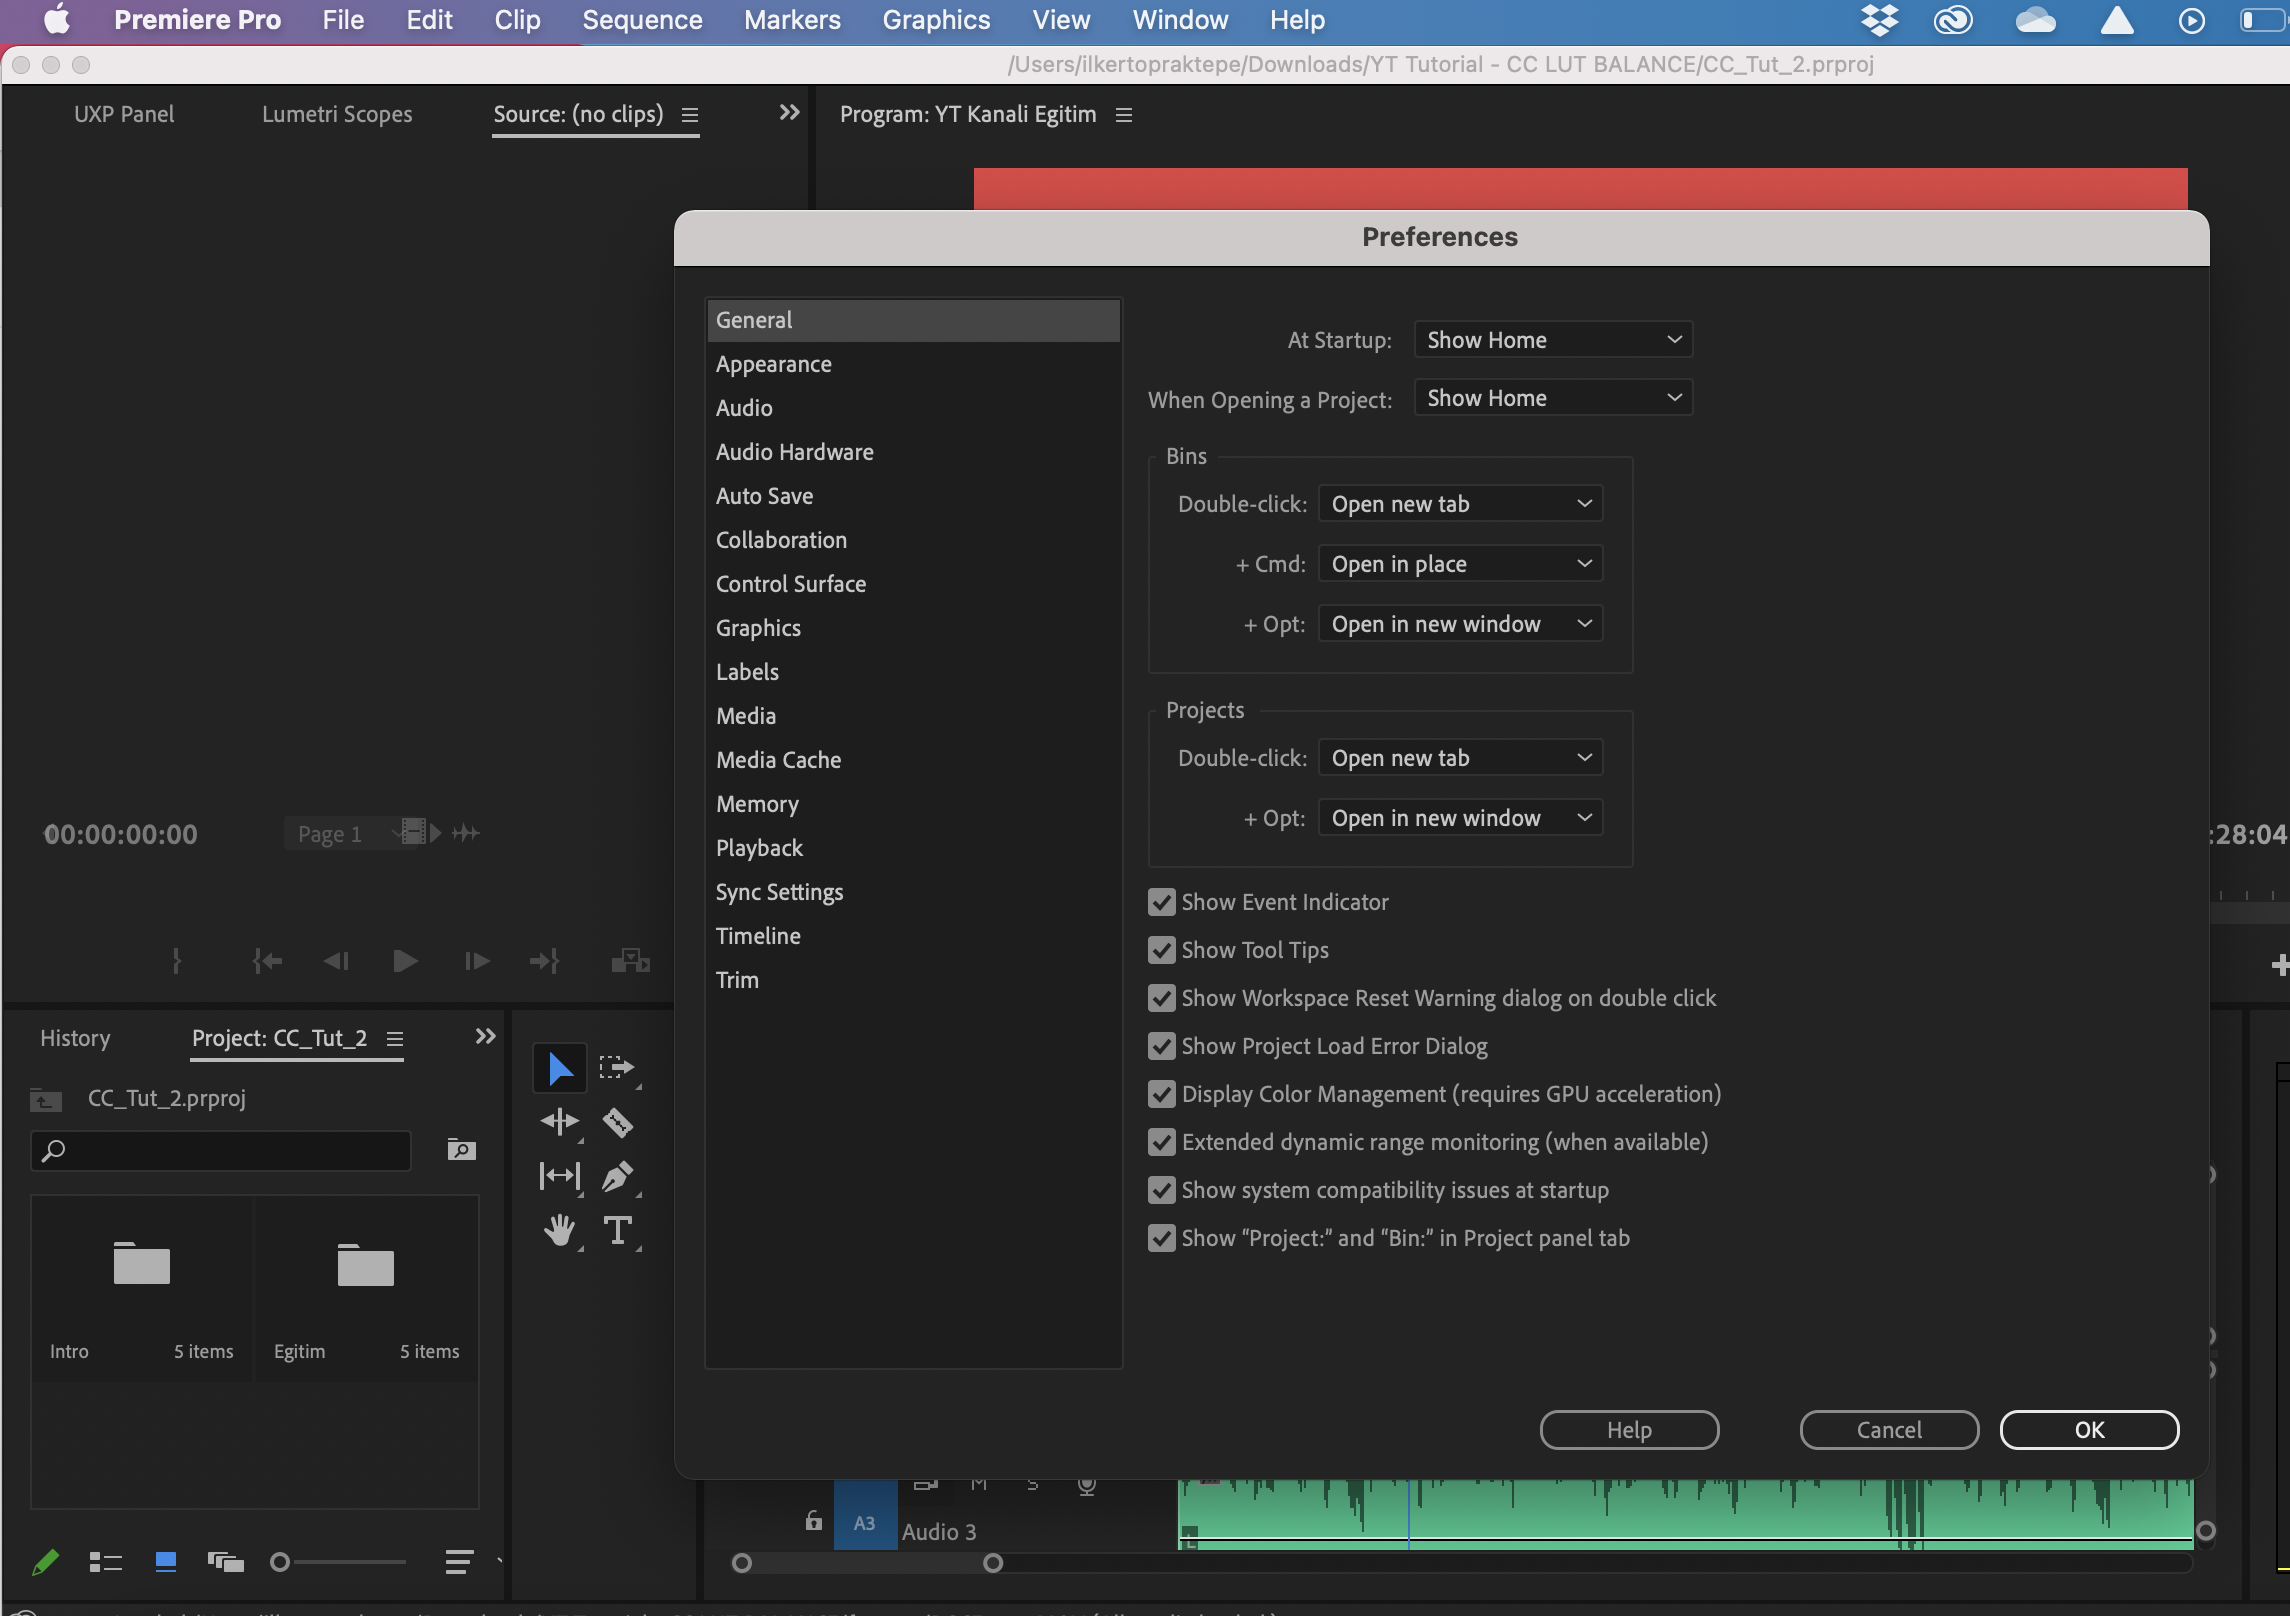The width and height of the screenshot is (2290, 1616).
Task: Open the At Startup dropdown
Action: tap(1553, 340)
